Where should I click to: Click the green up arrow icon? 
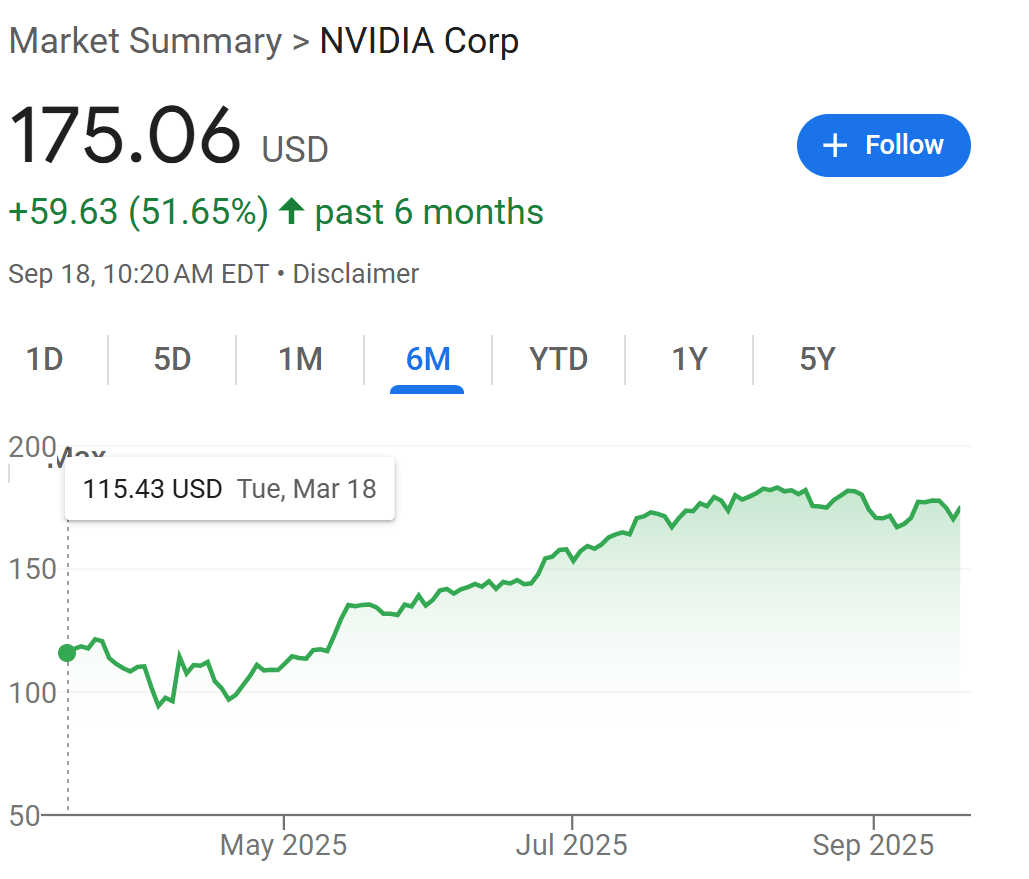pyautogui.click(x=291, y=211)
